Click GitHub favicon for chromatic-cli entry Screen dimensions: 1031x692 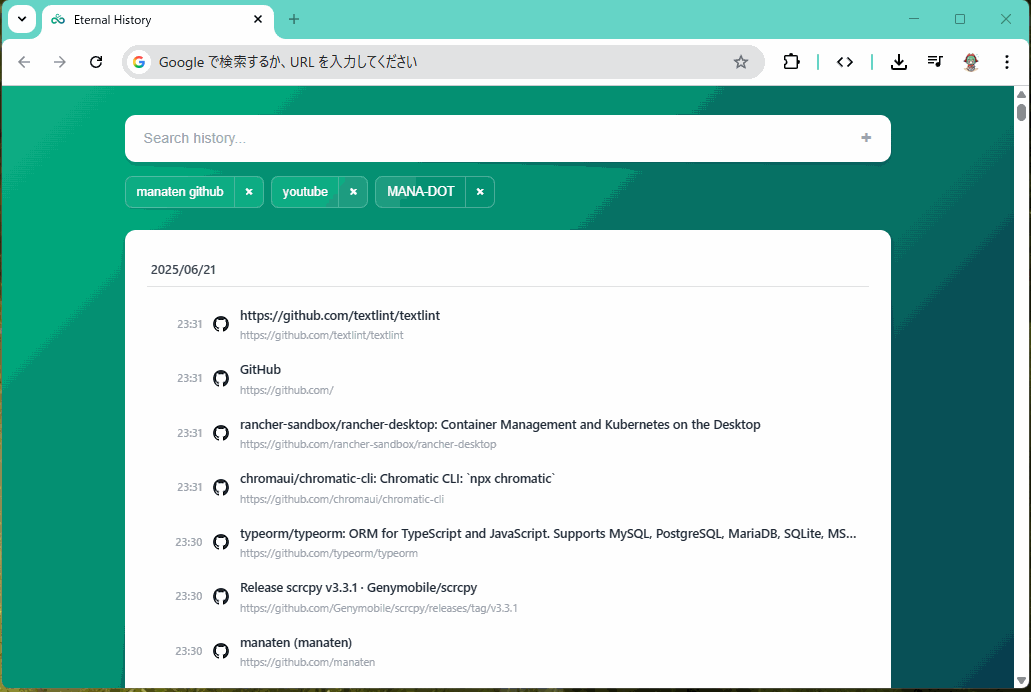[221, 487]
